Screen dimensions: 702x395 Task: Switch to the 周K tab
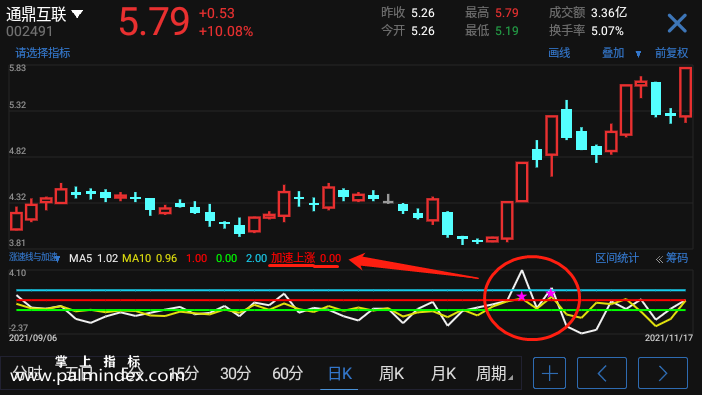pos(391,373)
